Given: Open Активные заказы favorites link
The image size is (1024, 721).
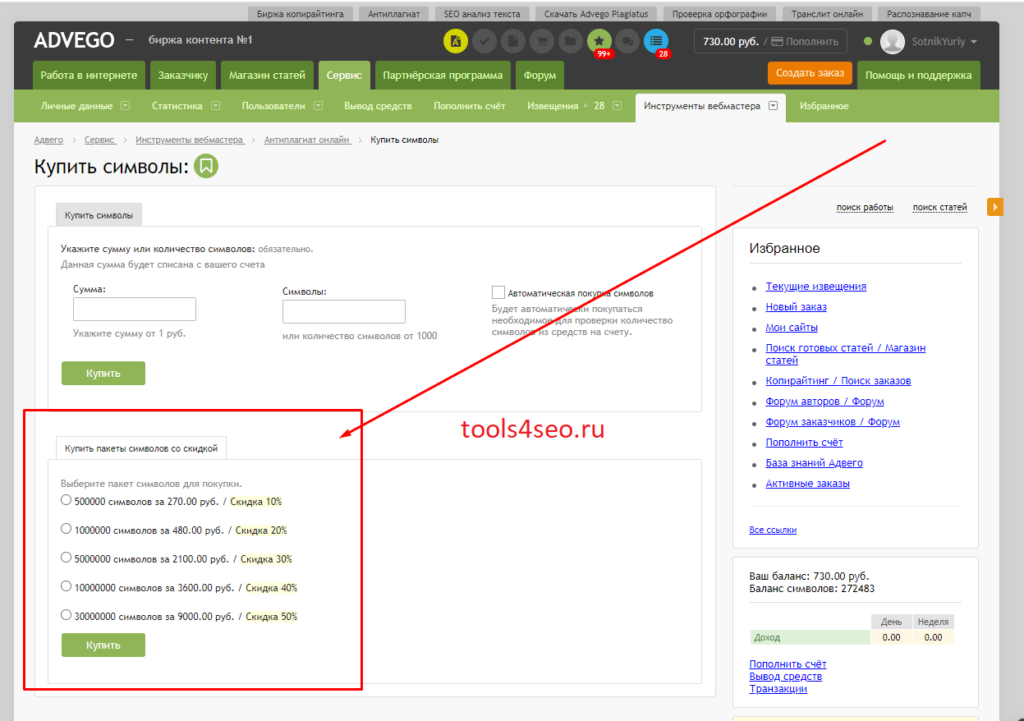Looking at the screenshot, I should (x=807, y=483).
